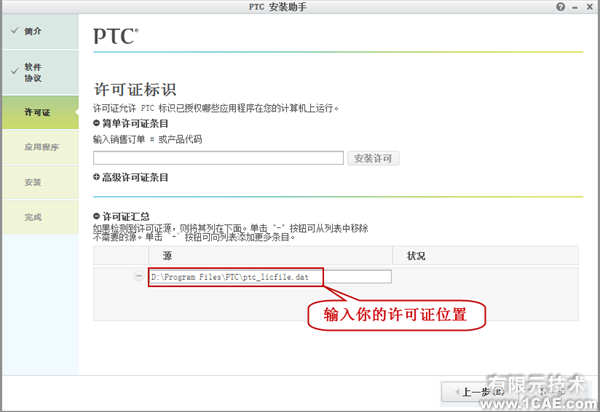Click the 源 column header

(270, 256)
